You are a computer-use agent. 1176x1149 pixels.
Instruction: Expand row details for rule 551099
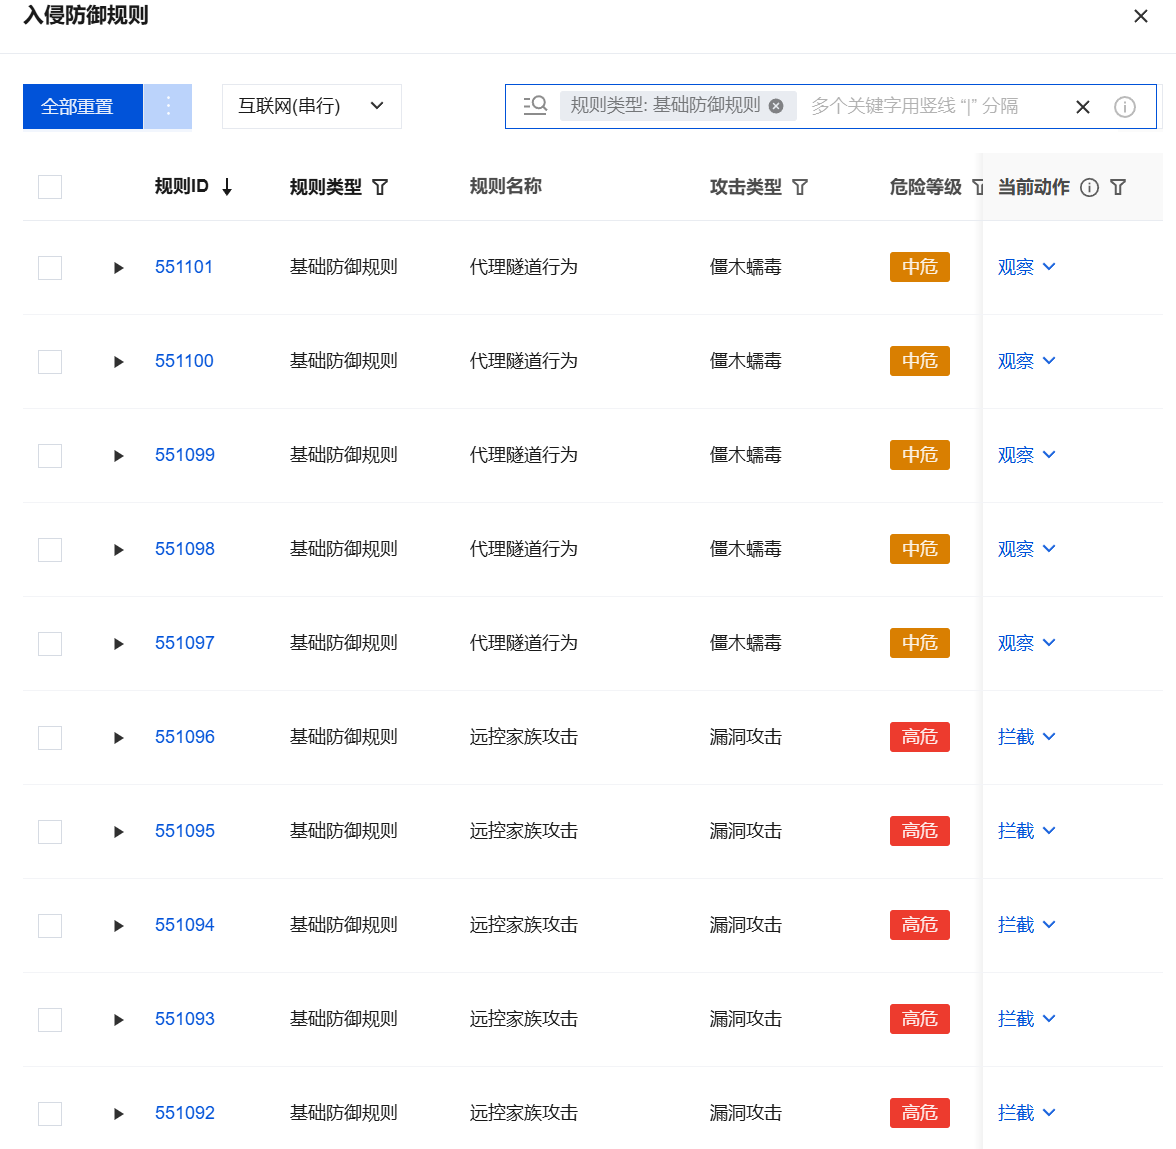pos(118,456)
